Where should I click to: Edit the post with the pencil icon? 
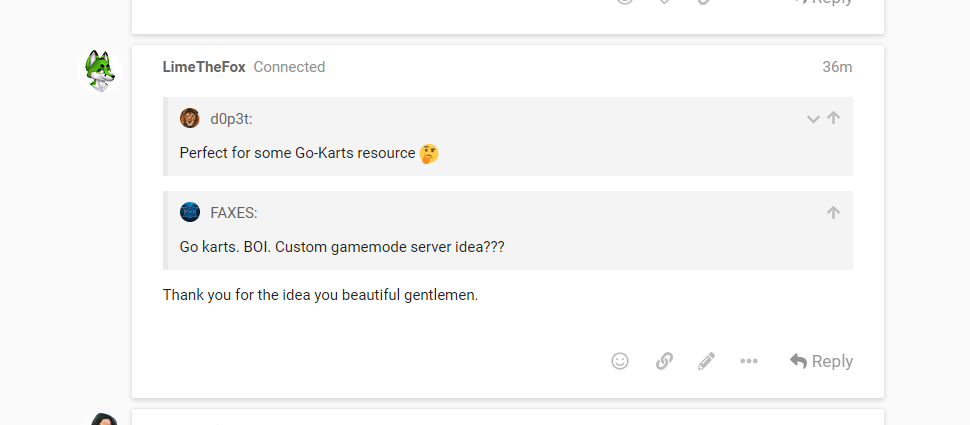707,361
